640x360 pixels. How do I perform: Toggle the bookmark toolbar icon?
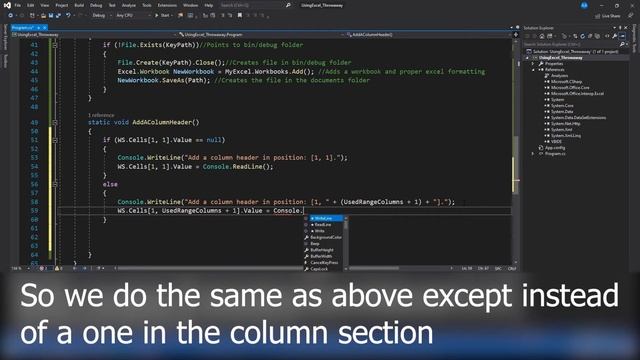[240, 16]
